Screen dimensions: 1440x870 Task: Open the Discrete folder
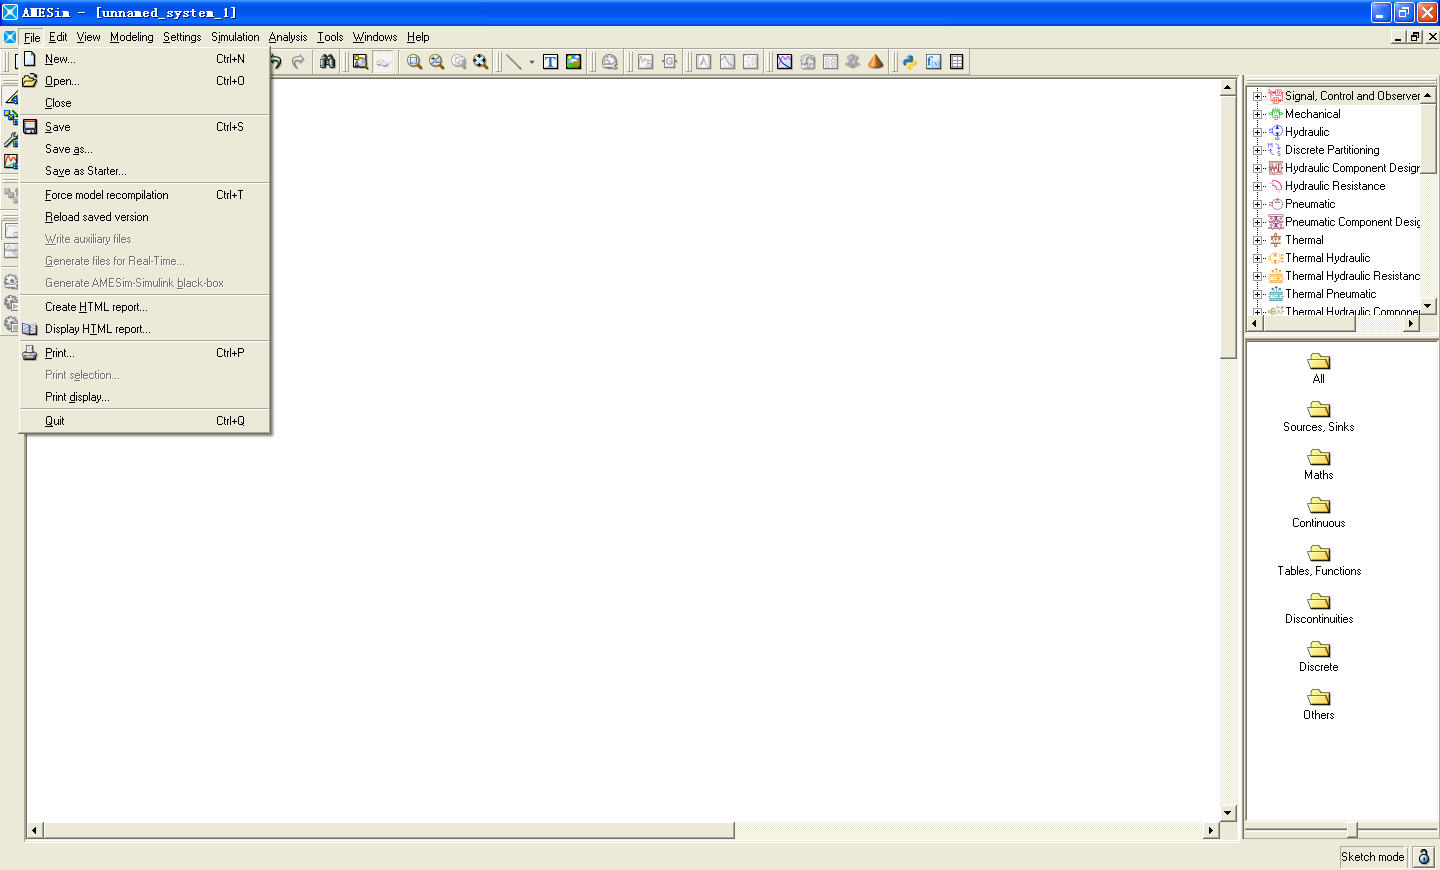tap(1319, 656)
